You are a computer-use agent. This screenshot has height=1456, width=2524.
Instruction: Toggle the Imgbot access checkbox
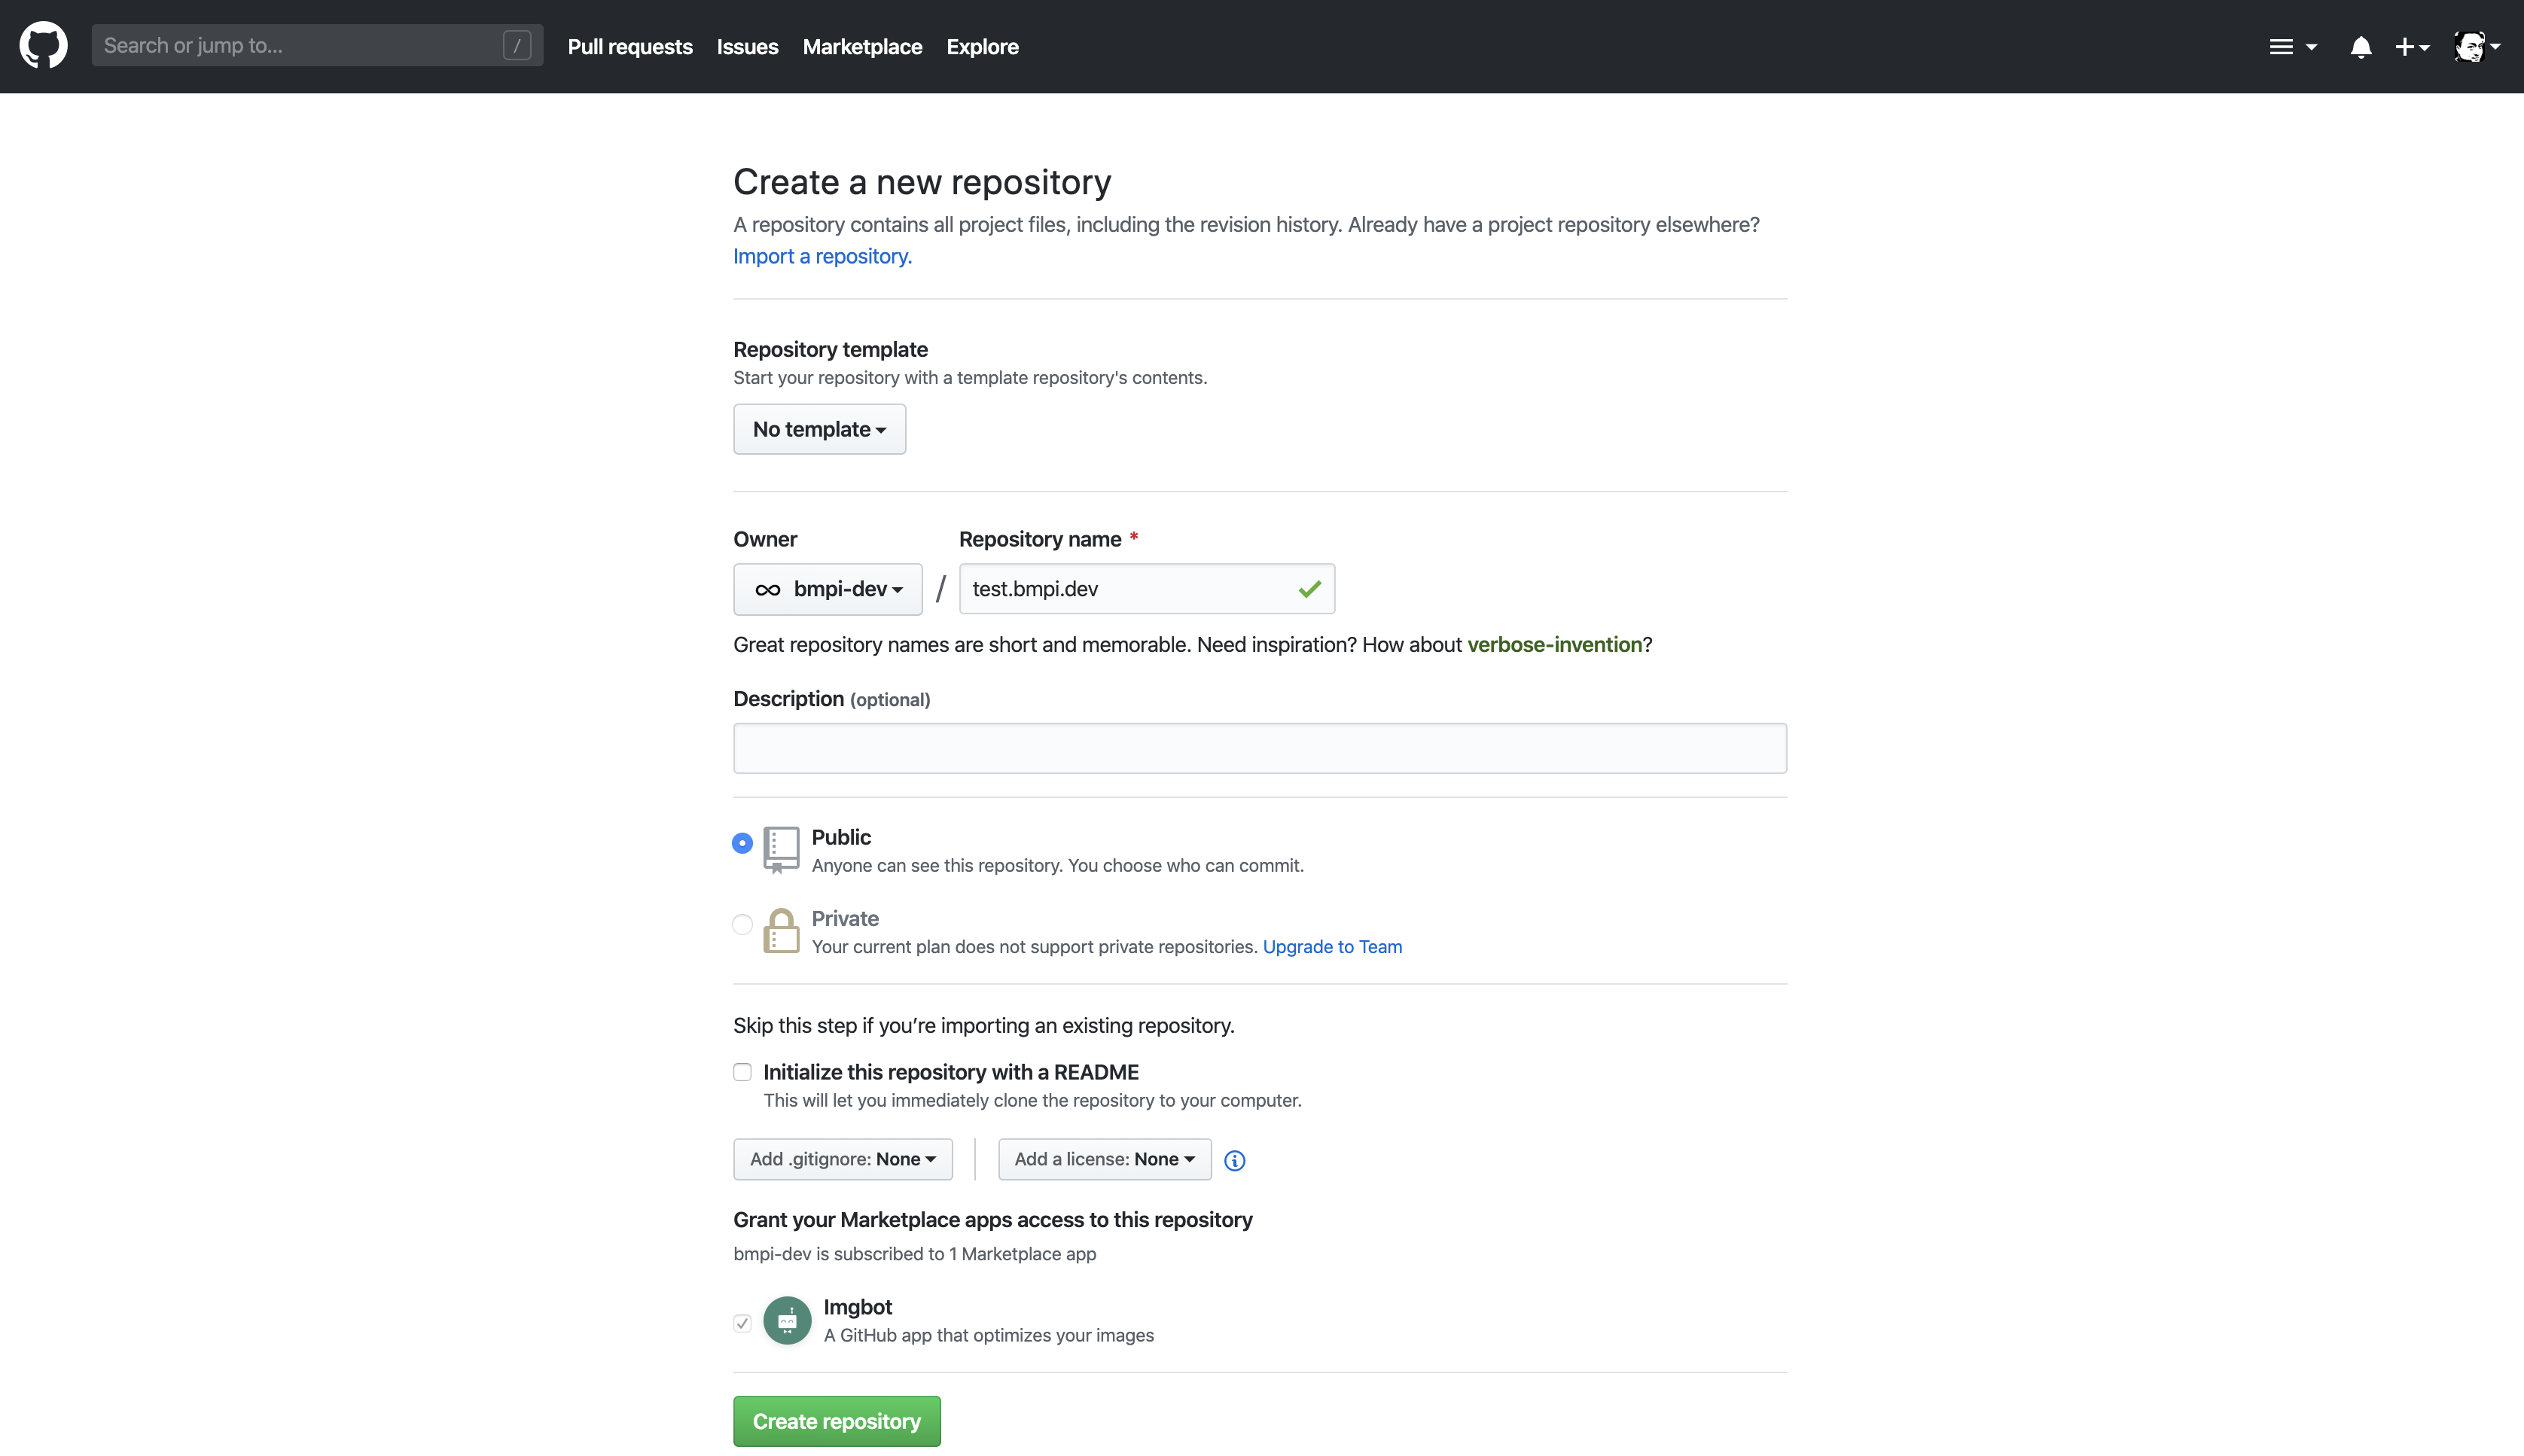(742, 1323)
